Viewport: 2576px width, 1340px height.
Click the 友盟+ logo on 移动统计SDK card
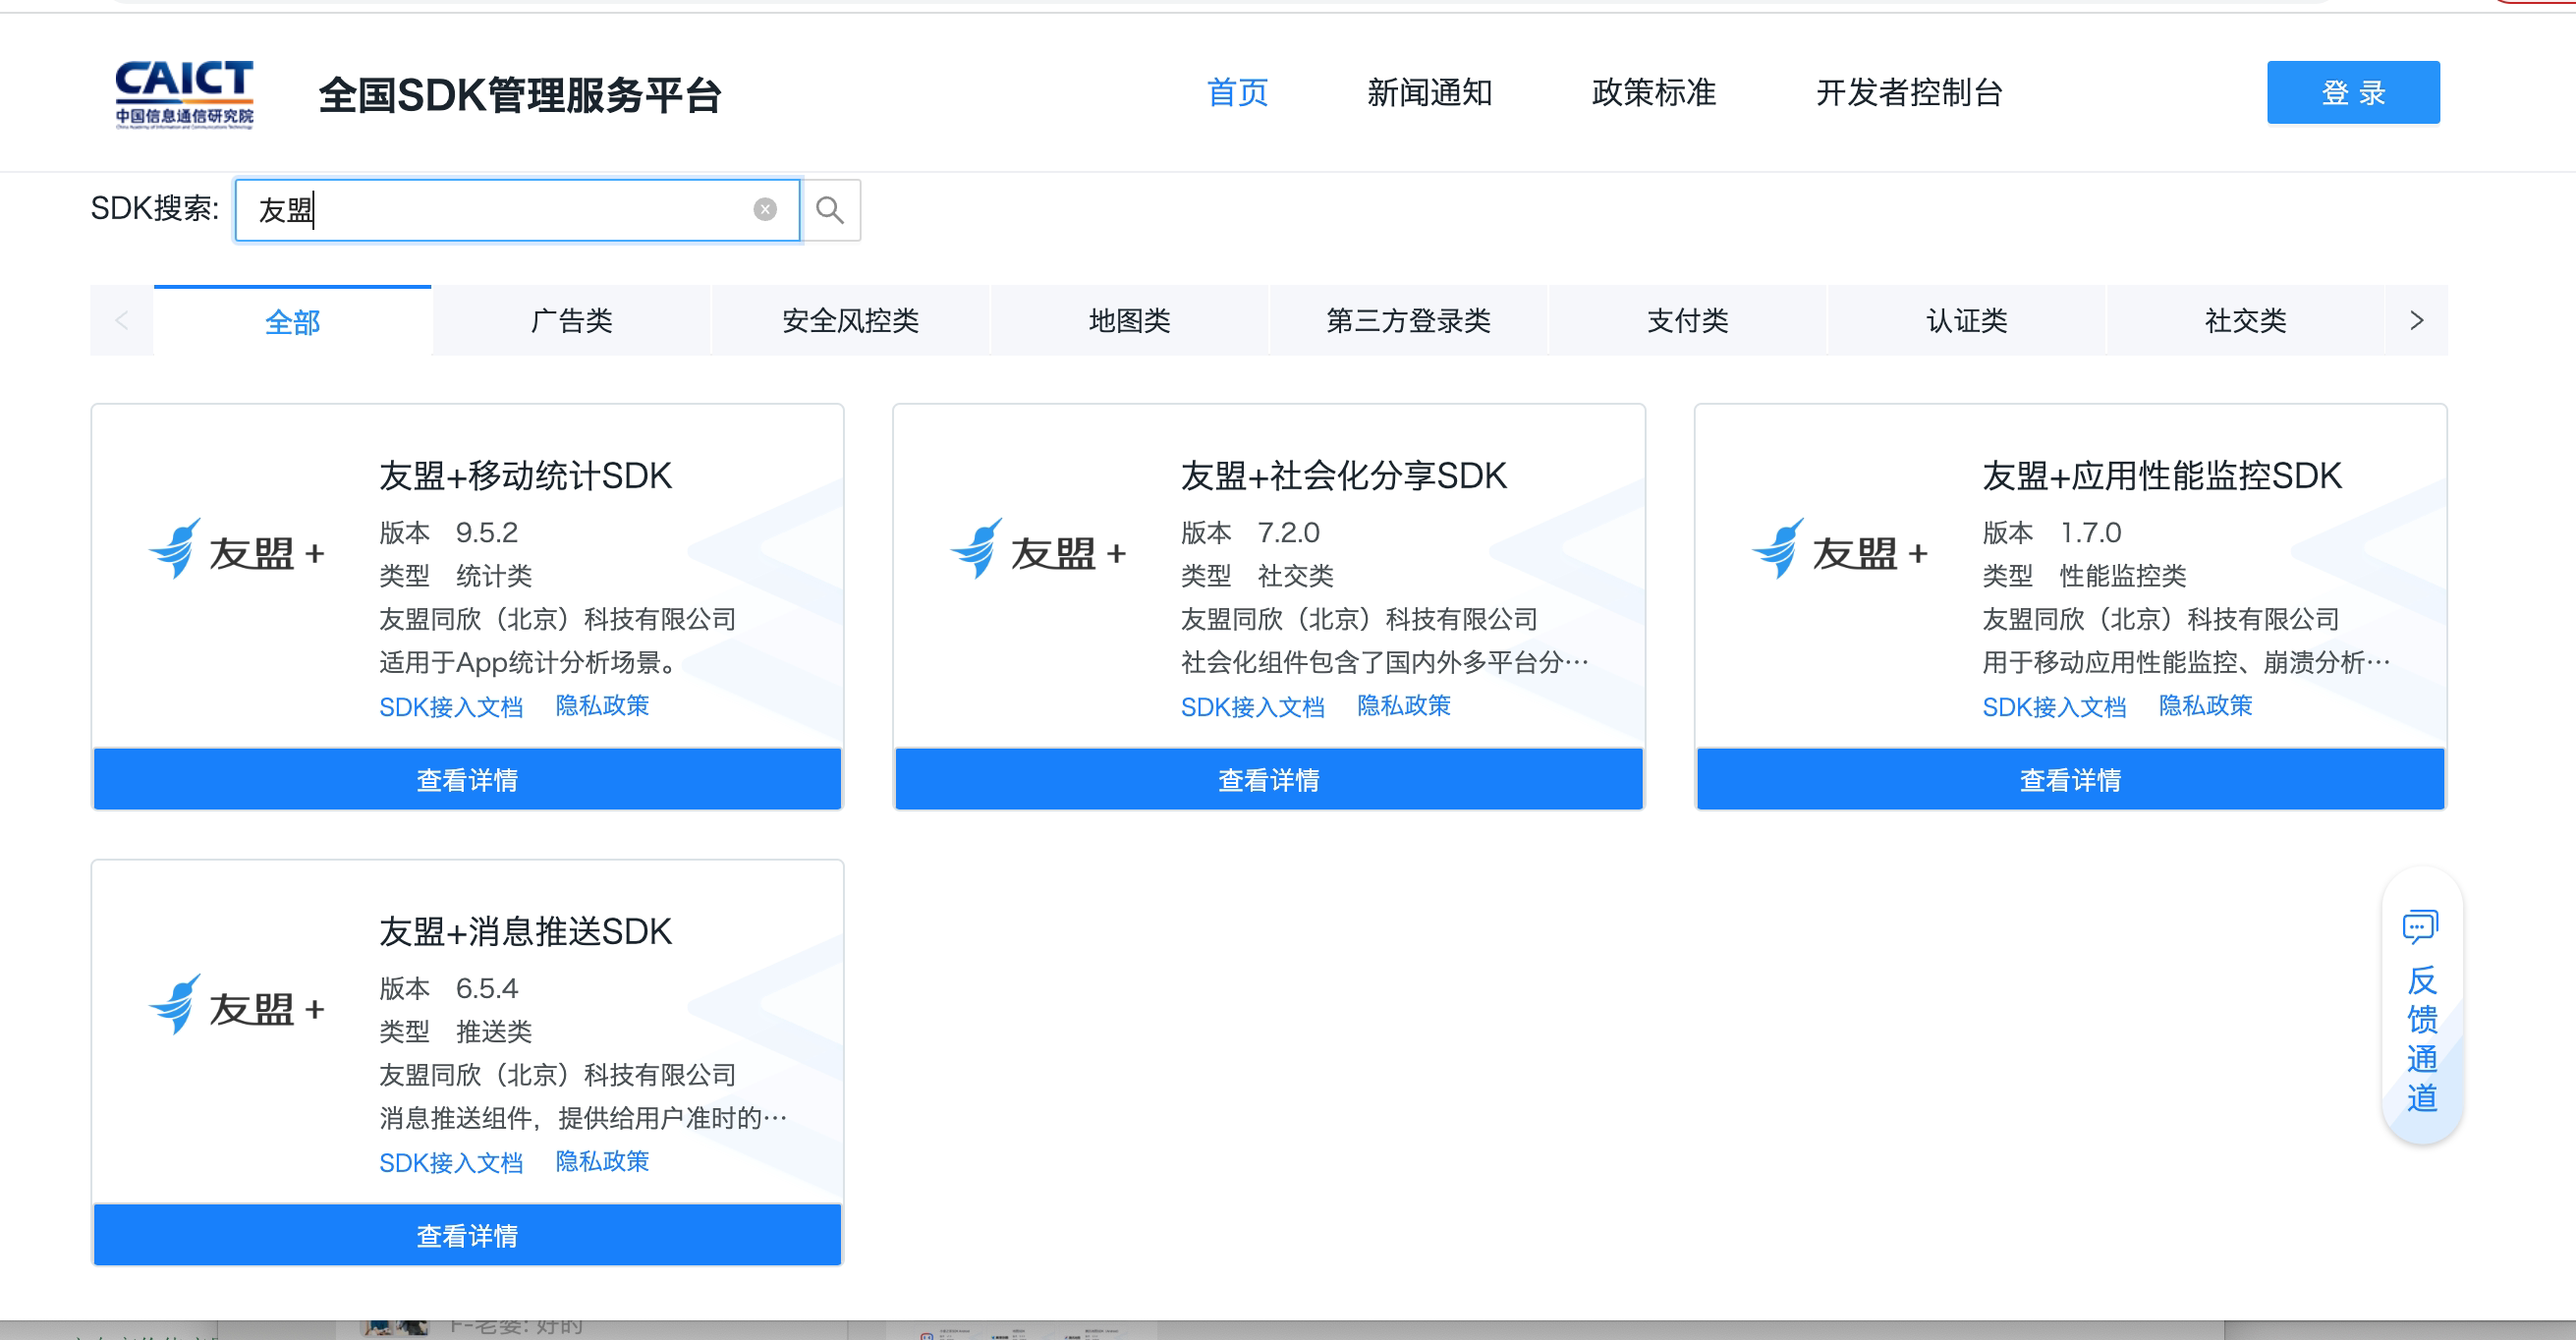click(238, 551)
